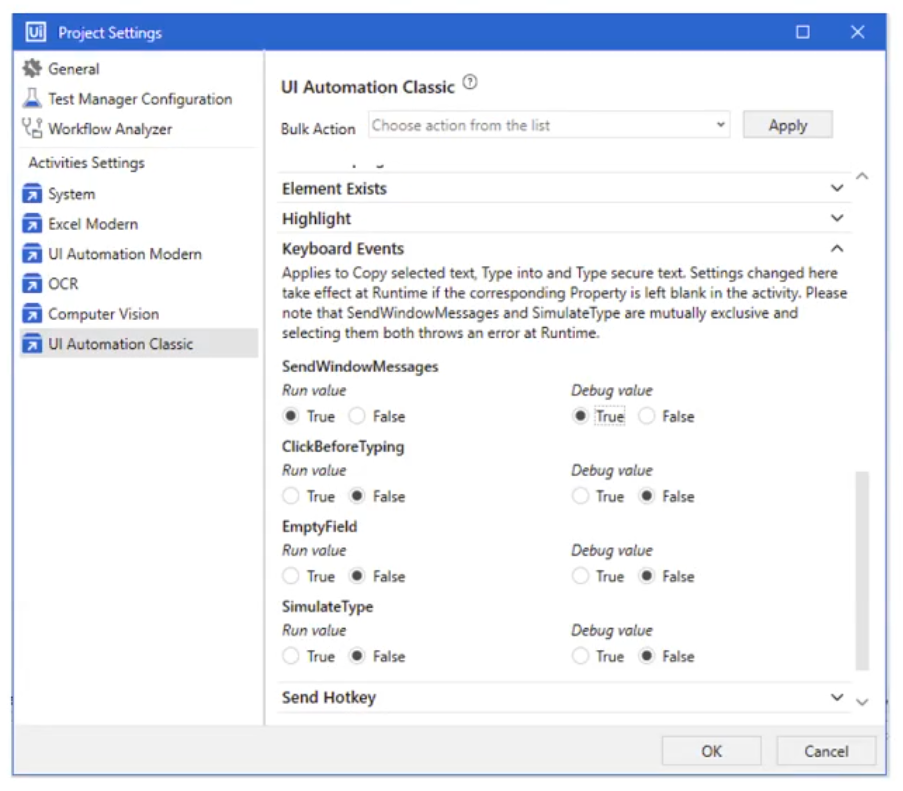Click the scrollbar down arrow
903x791 pixels.
862,702
